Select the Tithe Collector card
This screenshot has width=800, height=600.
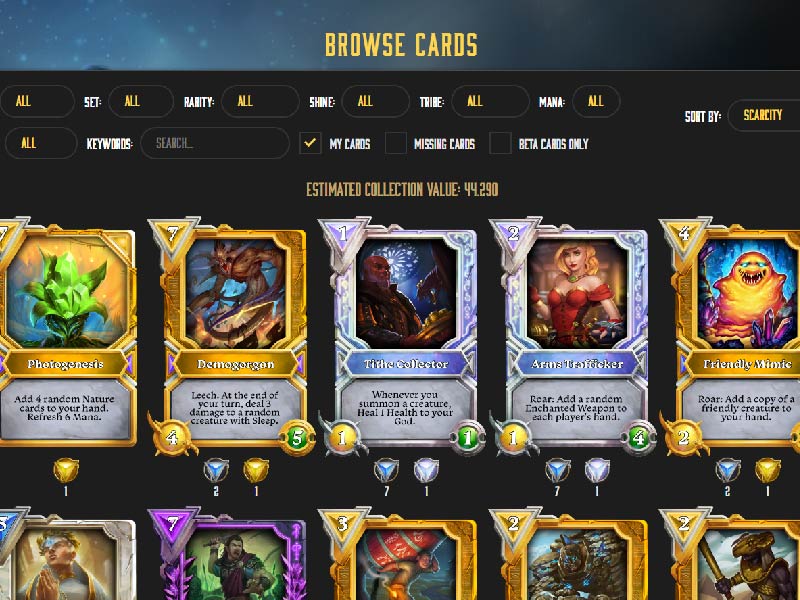(404, 336)
